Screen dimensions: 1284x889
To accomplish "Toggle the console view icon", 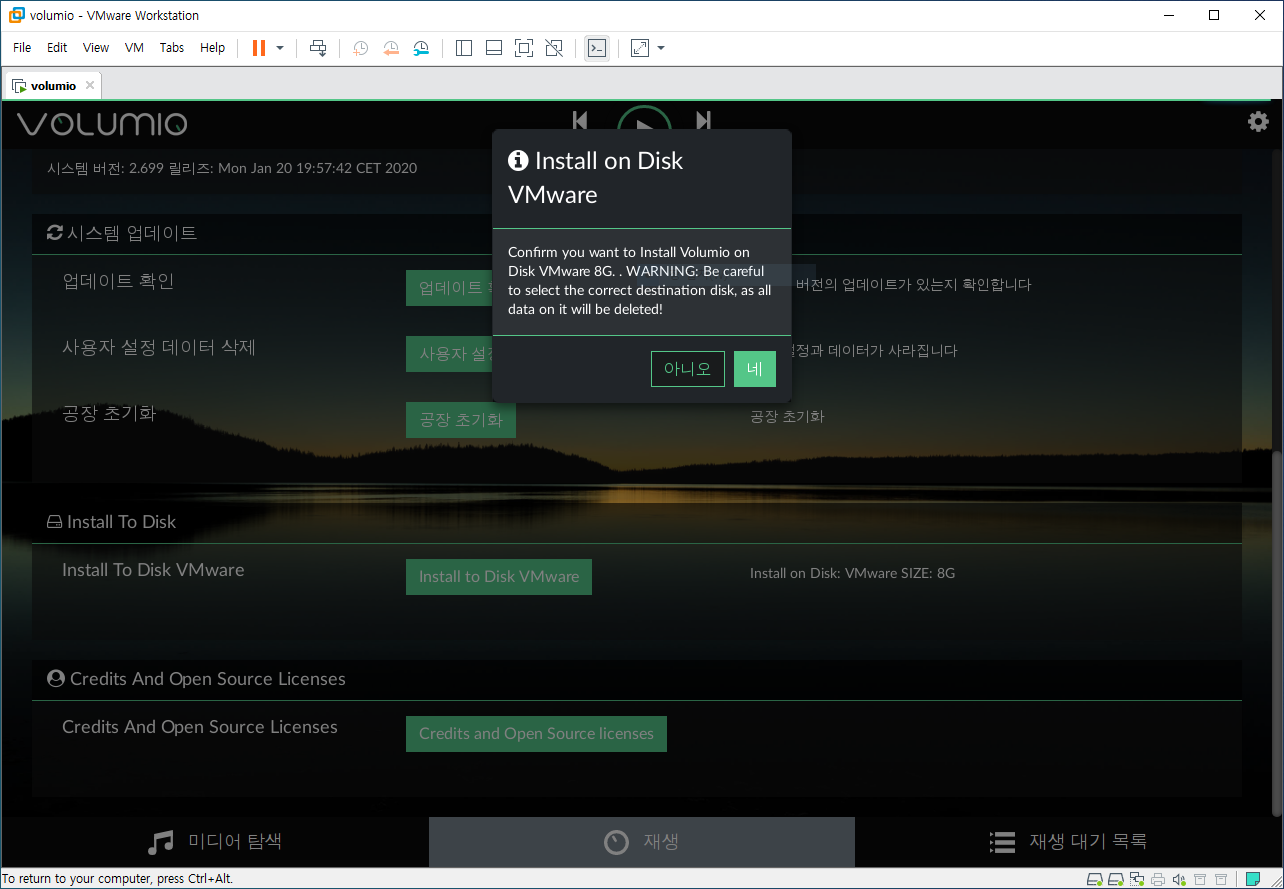I will click(597, 48).
